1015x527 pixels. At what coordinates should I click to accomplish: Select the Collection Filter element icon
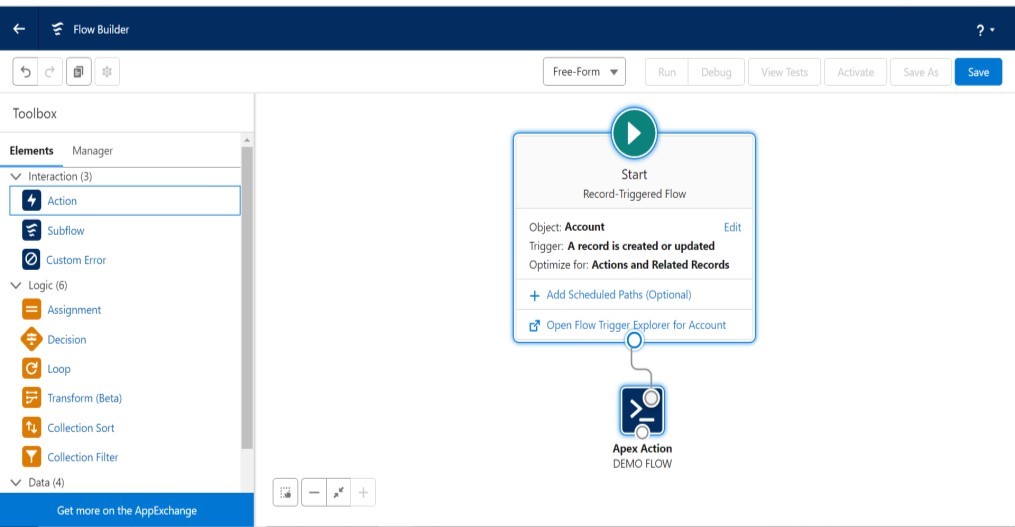point(31,457)
